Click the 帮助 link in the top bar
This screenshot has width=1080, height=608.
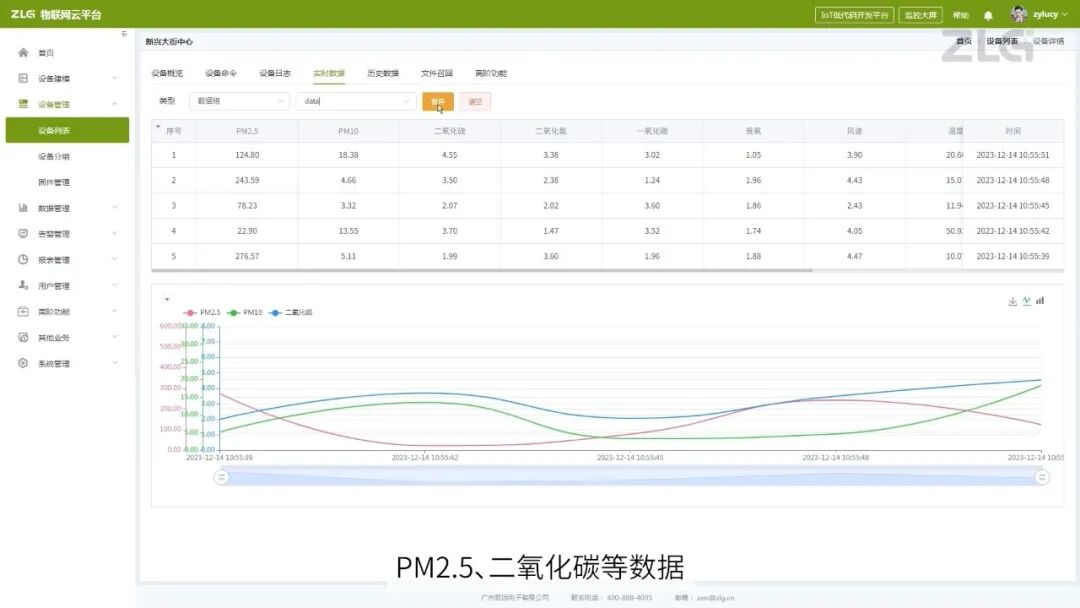pyautogui.click(x=960, y=15)
